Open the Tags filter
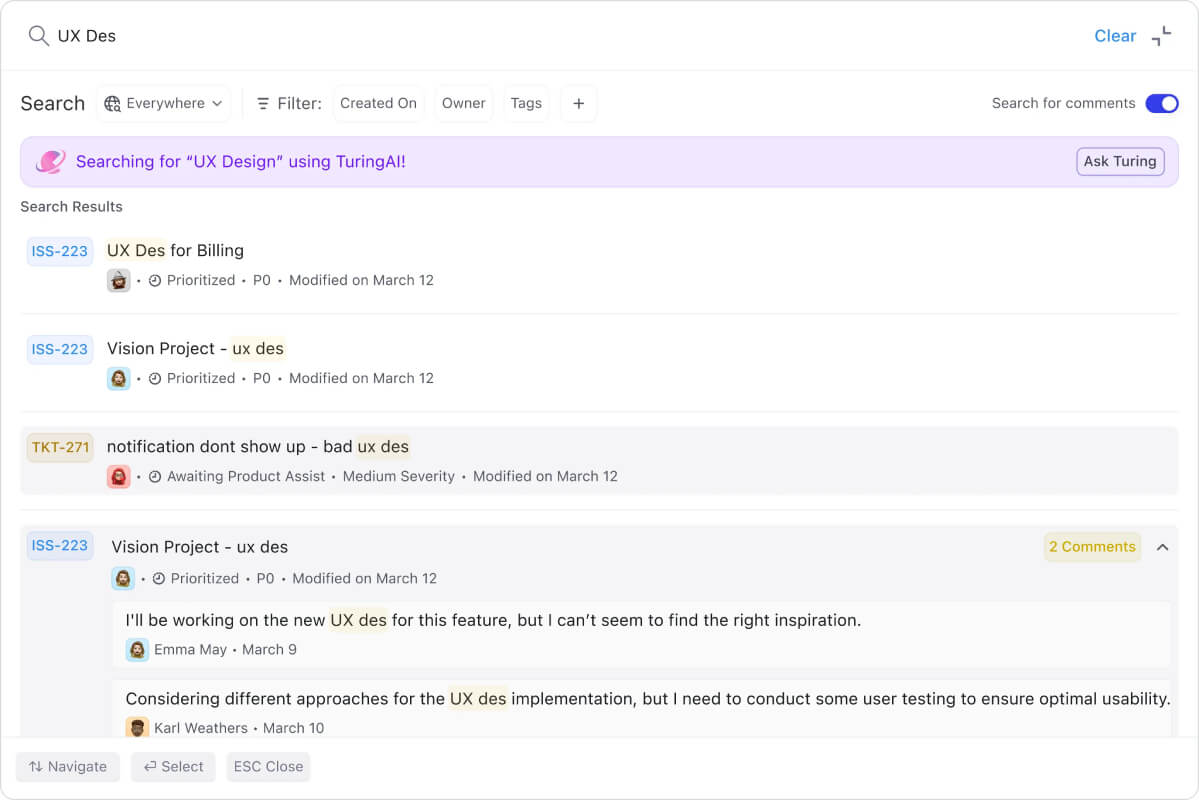The width and height of the screenshot is (1199, 800). tap(526, 103)
